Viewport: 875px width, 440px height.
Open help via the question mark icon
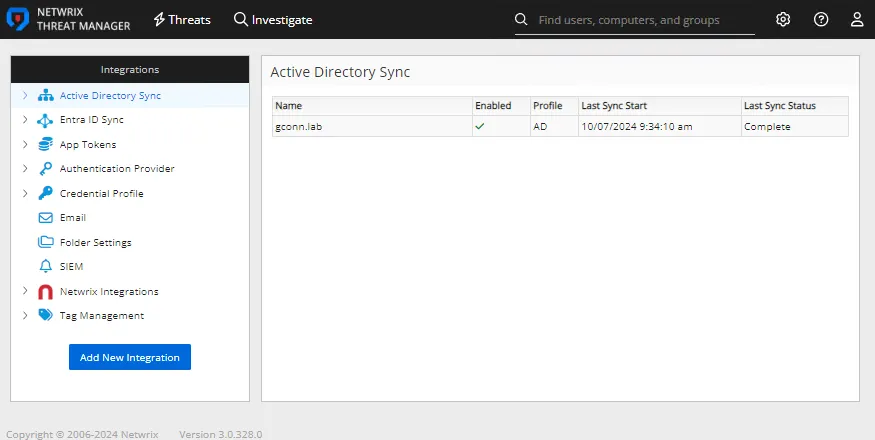tap(821, 20)
